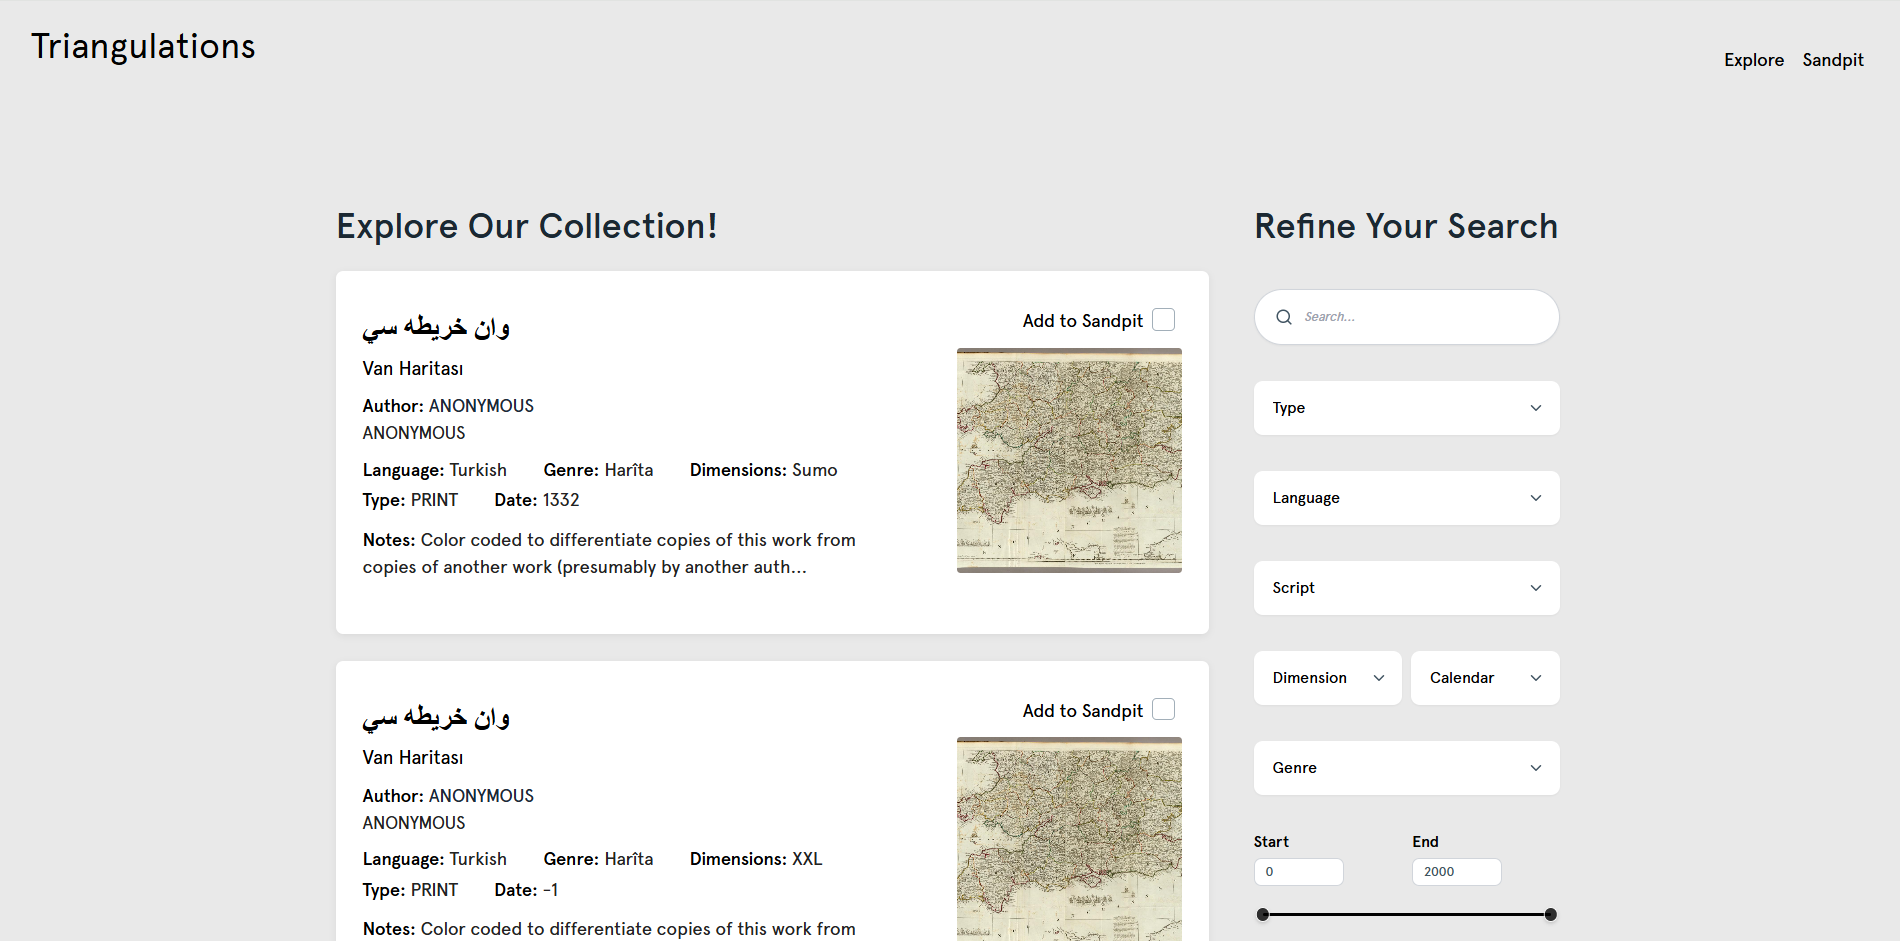Focus the Start year input field
Image resolution: width=1900 pixels, height=941 pixels.
[1298, 872]
